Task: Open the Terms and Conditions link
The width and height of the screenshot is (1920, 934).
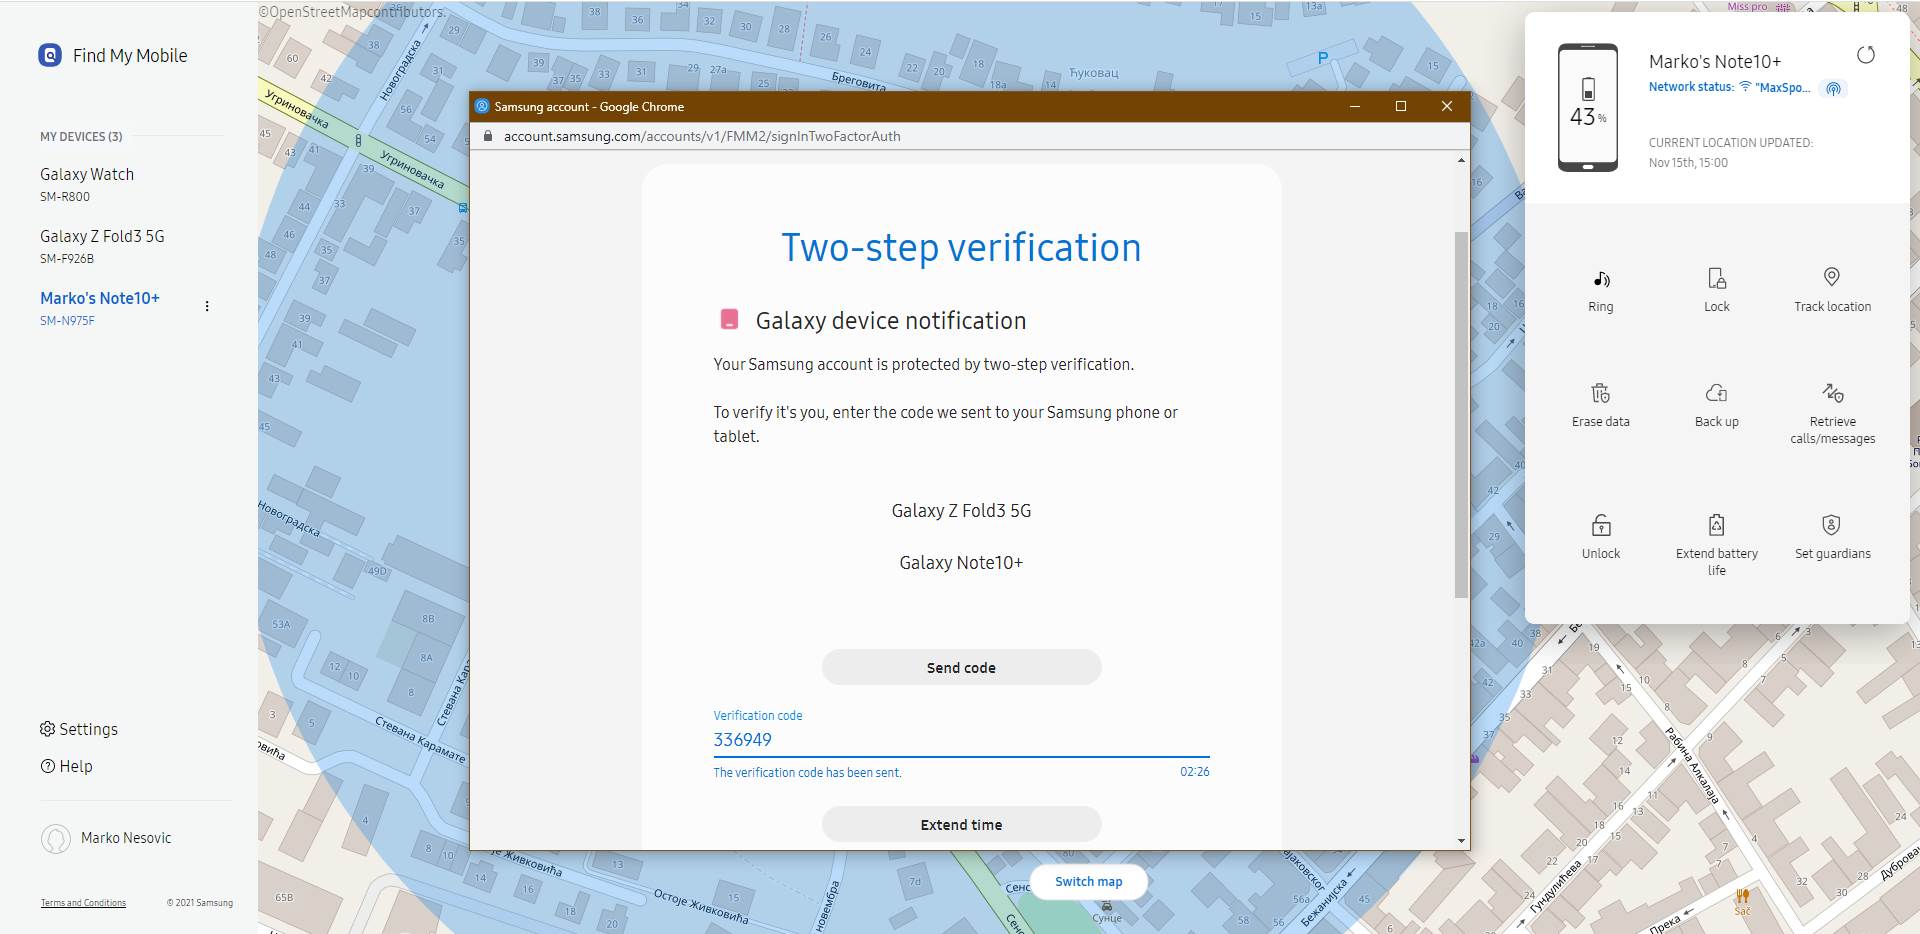Action: pyautogui.click(x=82, y=902)
